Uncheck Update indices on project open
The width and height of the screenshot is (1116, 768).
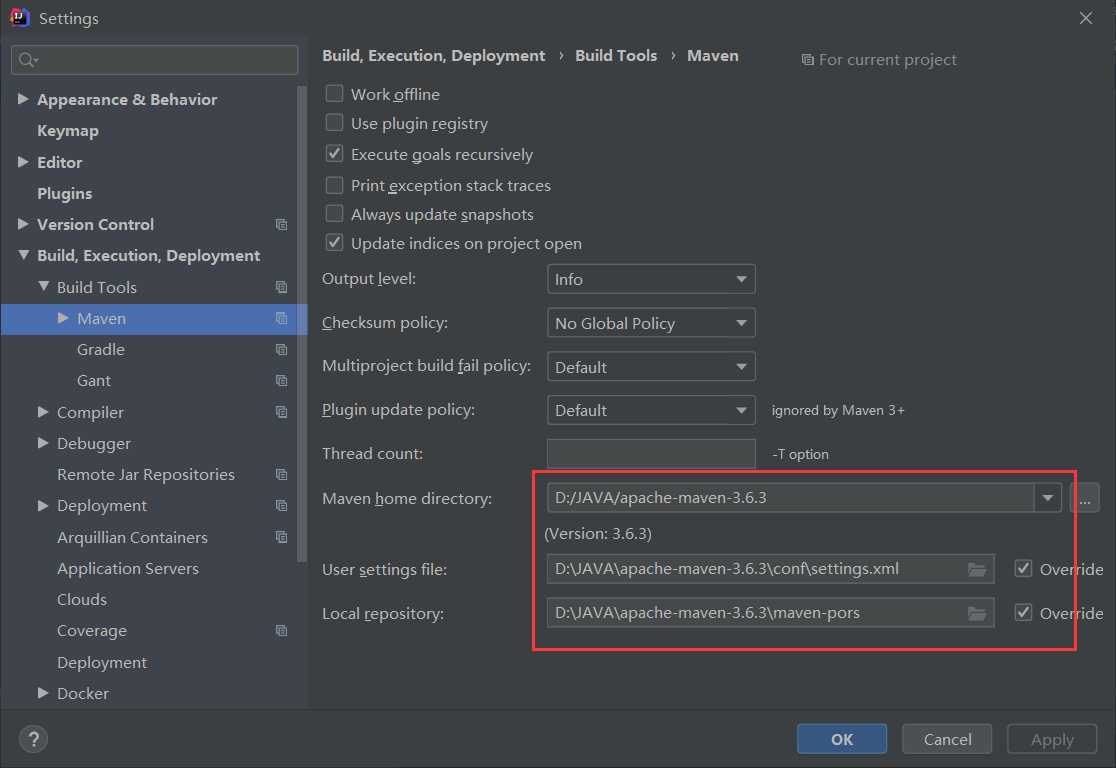pyautogui.click(x=334, y=243)
